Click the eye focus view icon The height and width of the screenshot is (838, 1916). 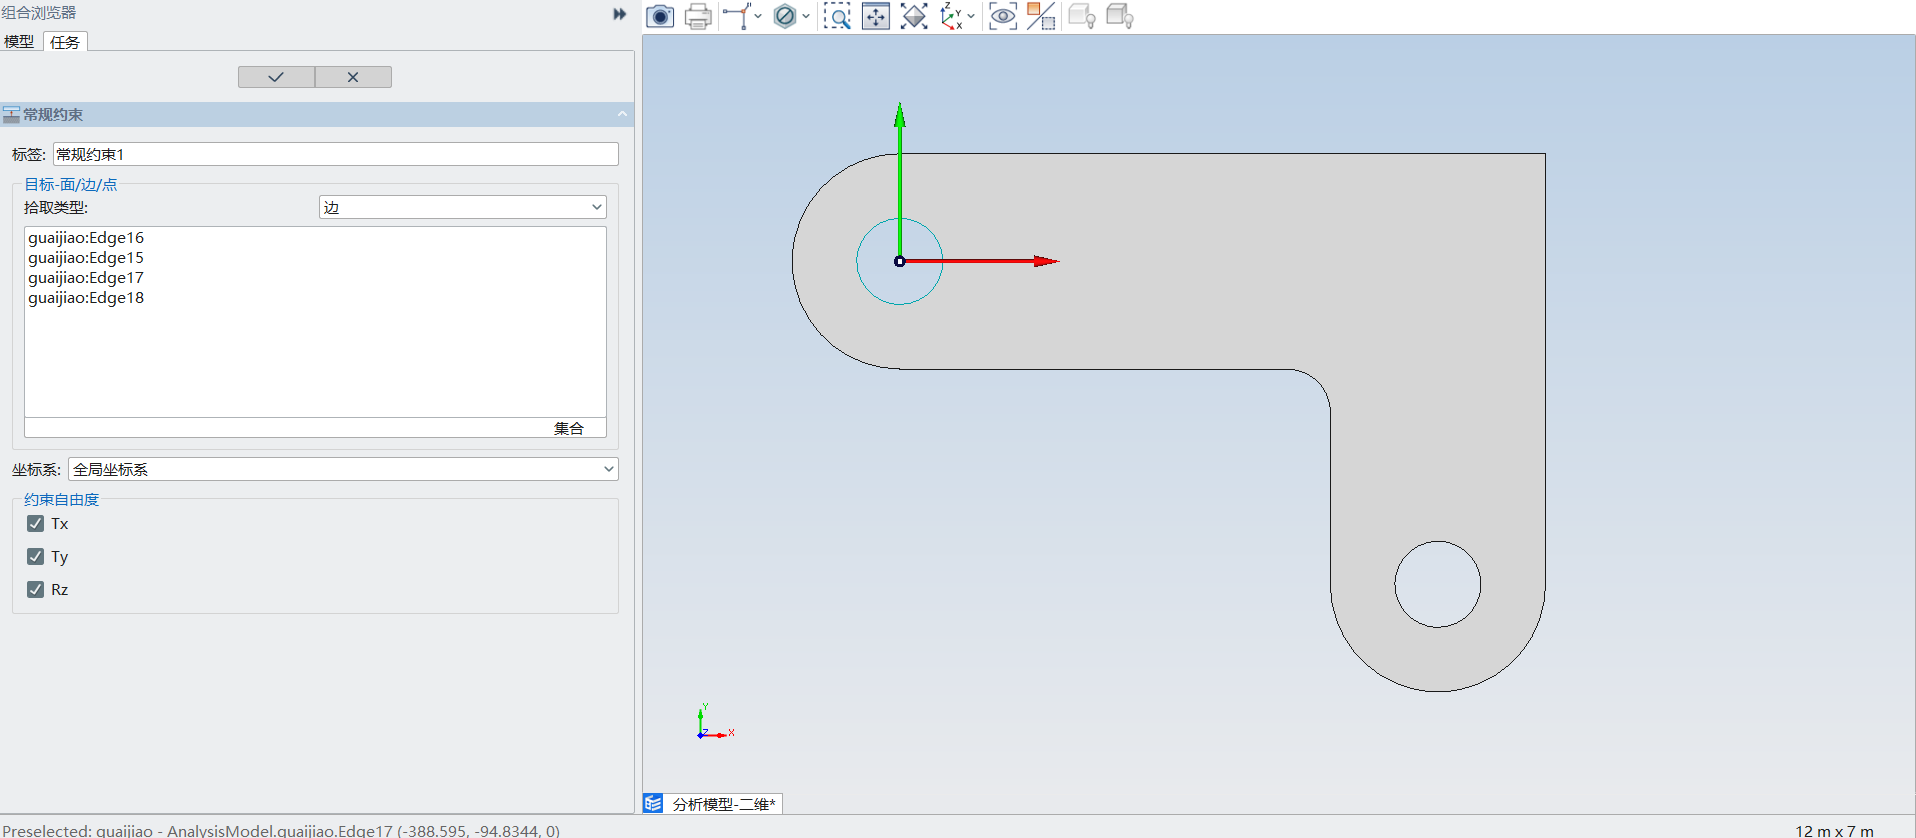(x=1002, y=16)
